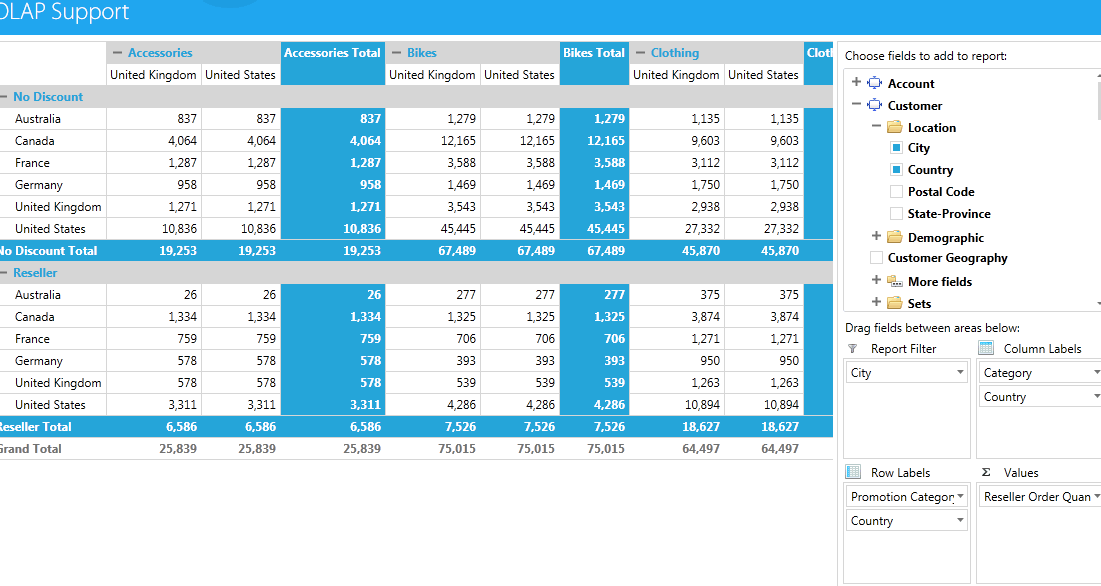Screen dimensions: 1101x586
Task: Click the No Discount Total row header
Action: (53, 251)
